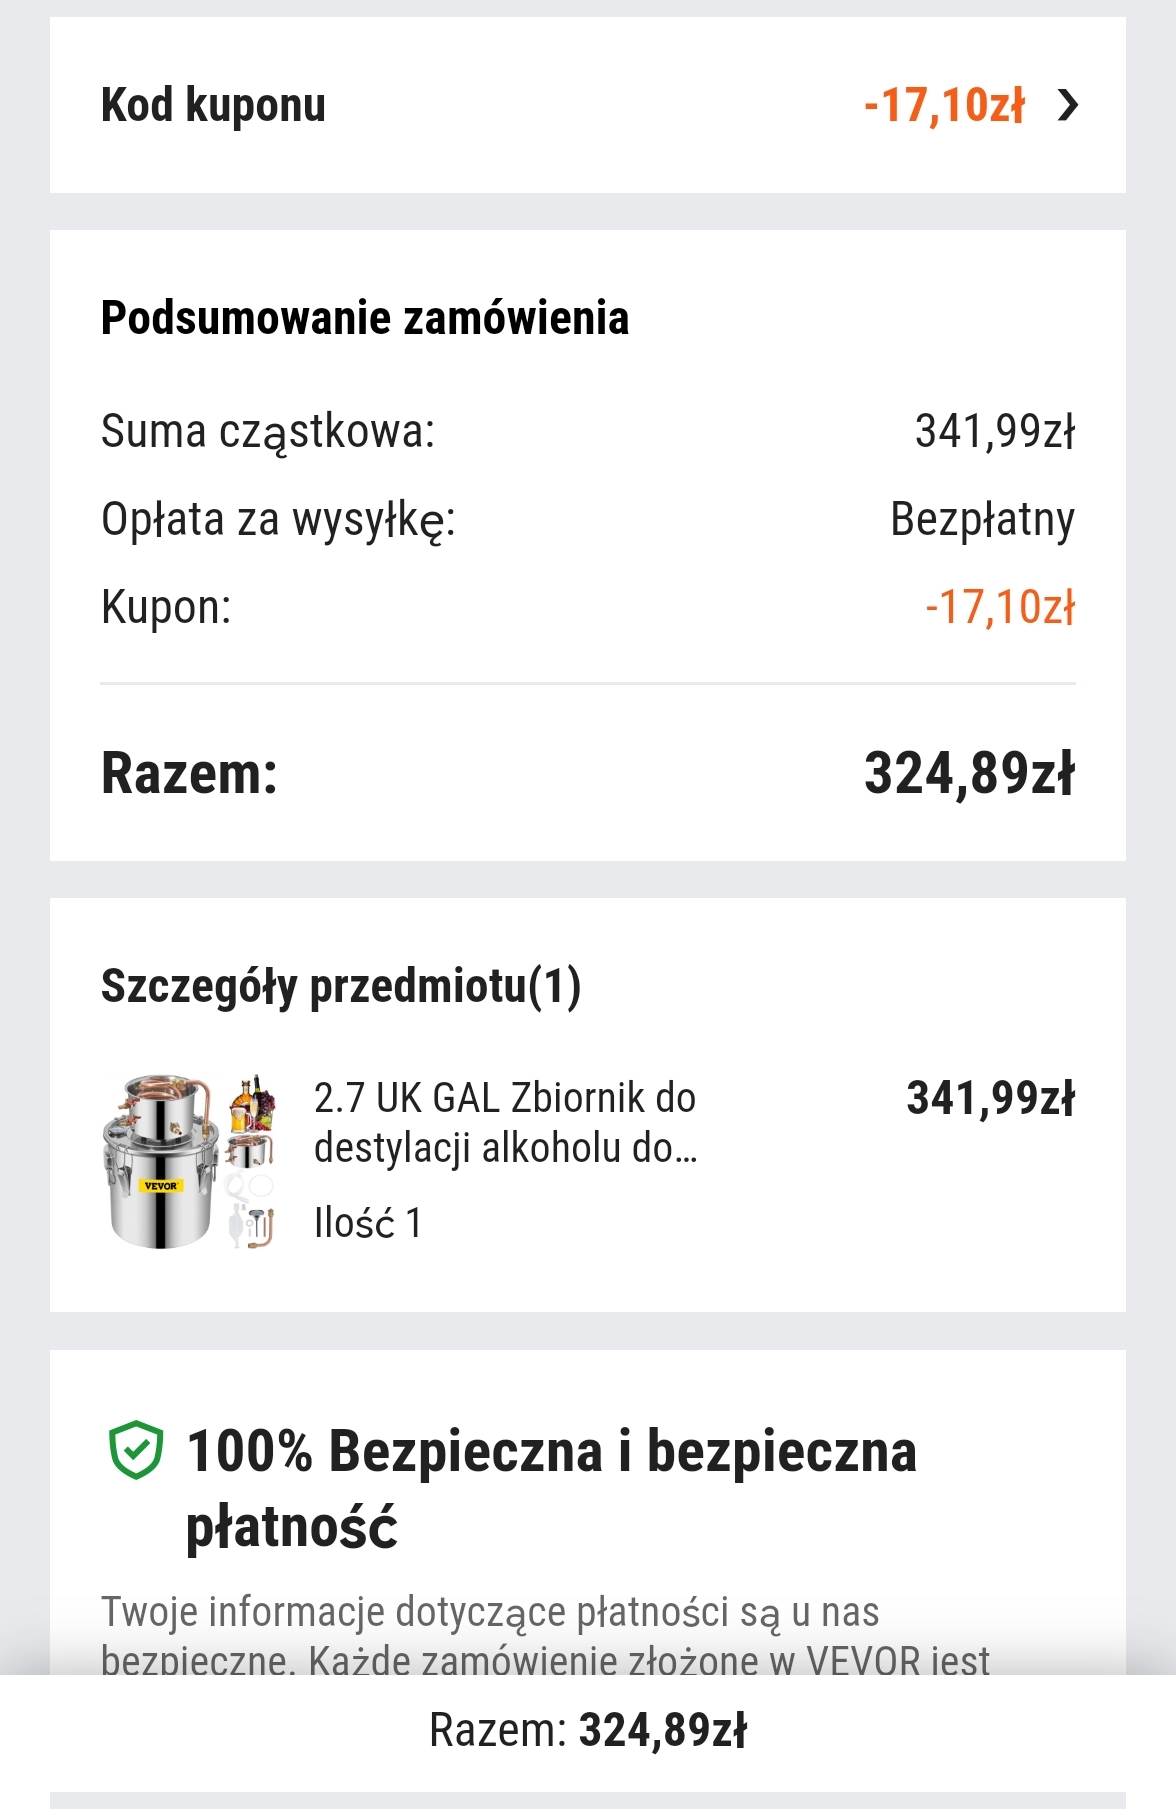The height and width of the screenshot is (1809, 1176).
Task: Click the Opłata za wysyłkę label
Action: pos(278,520)
